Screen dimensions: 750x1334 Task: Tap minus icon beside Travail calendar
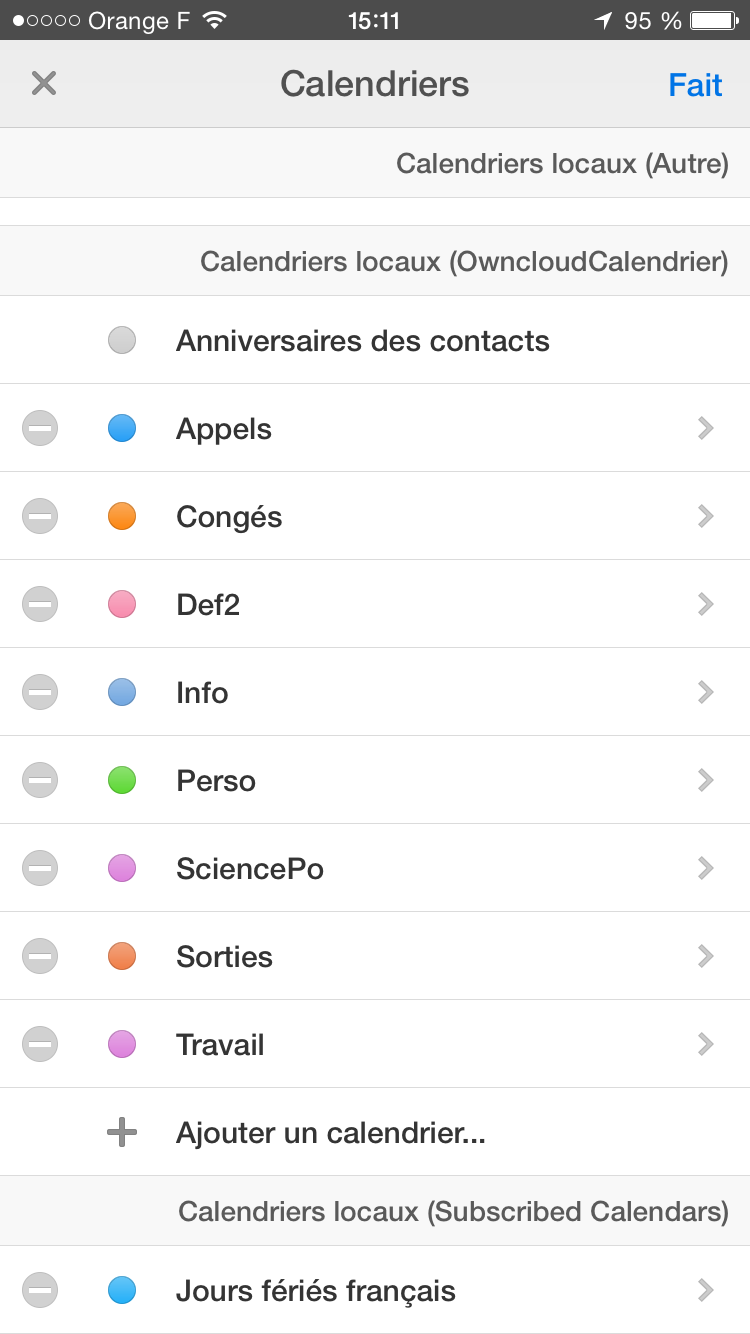pos(40,1045)
